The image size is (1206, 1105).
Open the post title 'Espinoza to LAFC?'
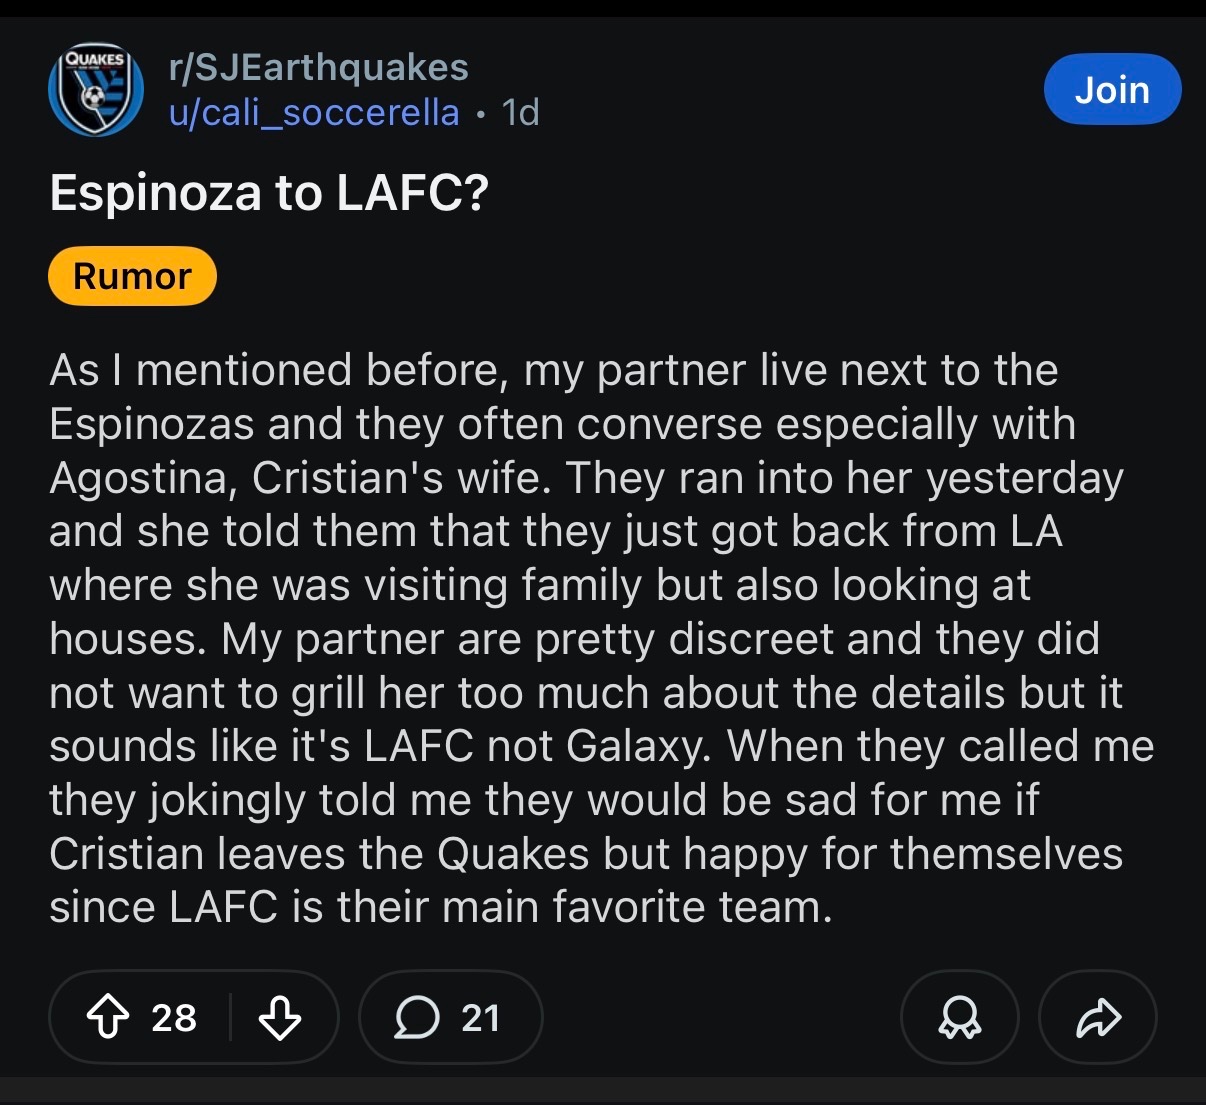point(269,193)
